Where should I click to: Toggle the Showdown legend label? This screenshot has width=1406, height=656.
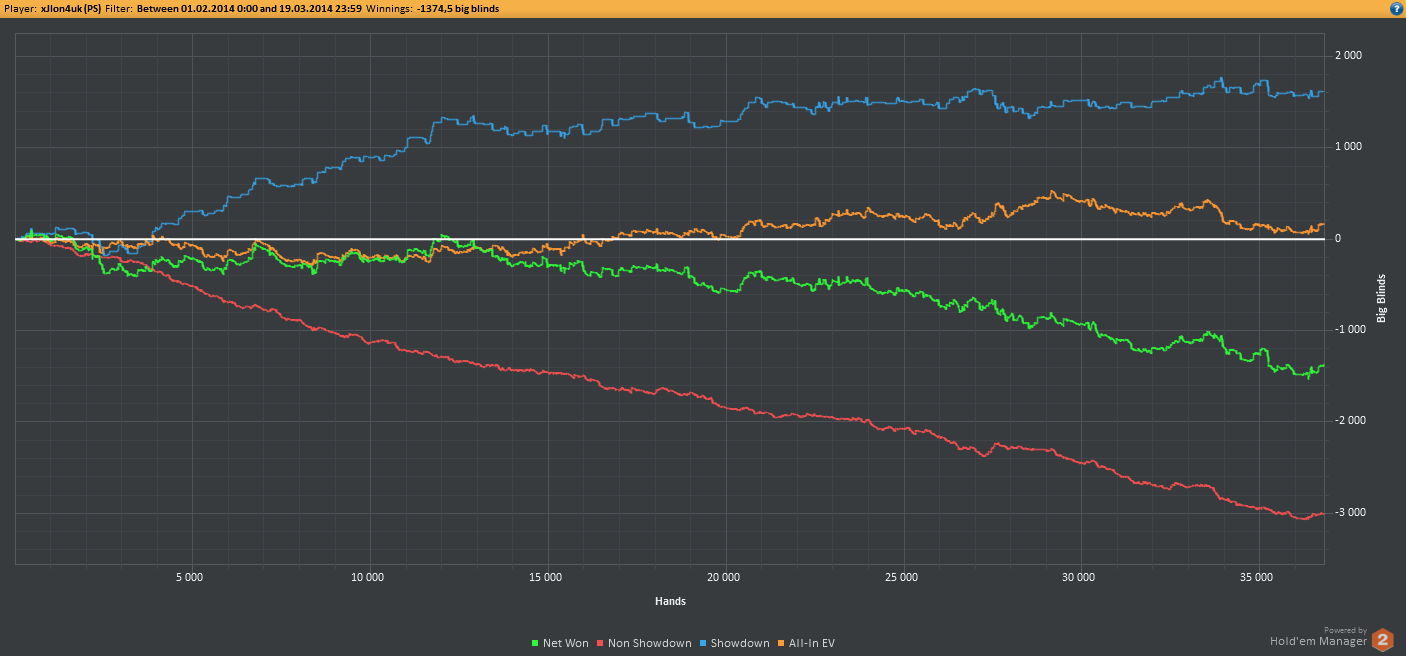(740, 643)
